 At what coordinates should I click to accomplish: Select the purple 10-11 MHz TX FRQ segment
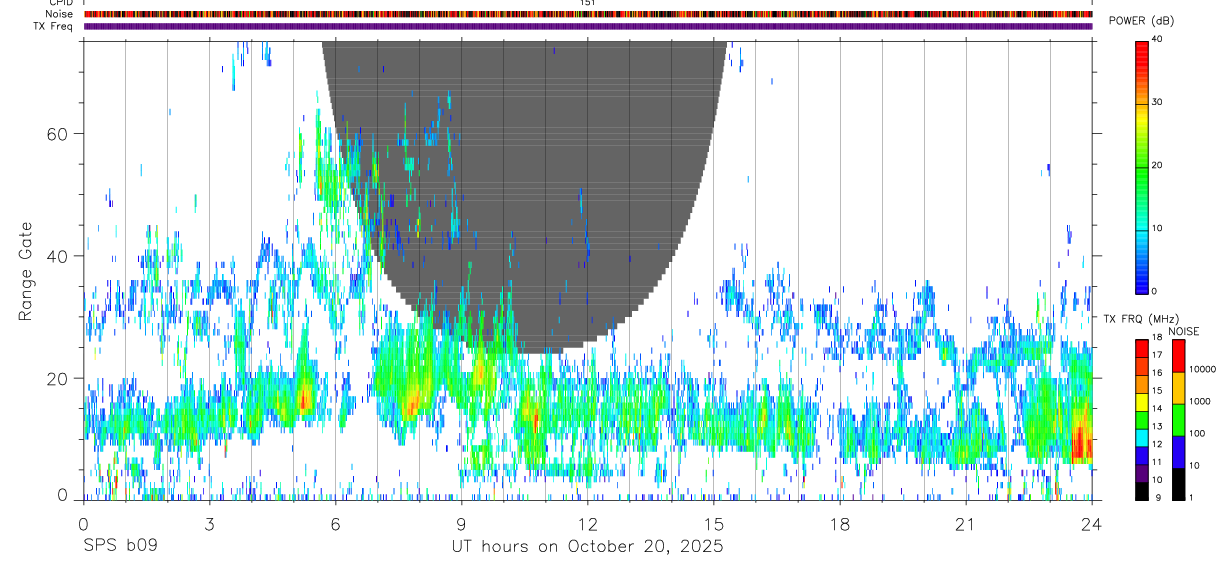point(1141,472)
